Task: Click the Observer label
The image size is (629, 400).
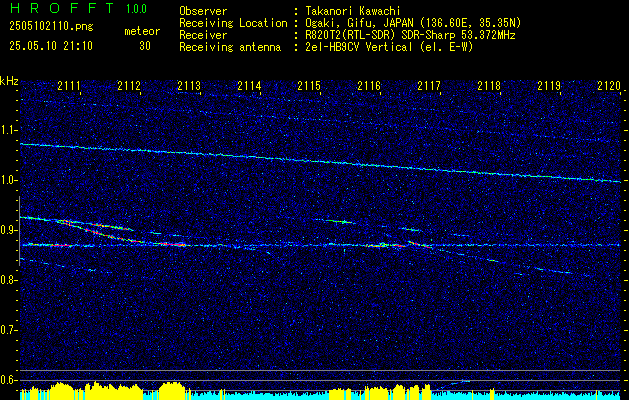Action: click(203, 11)
